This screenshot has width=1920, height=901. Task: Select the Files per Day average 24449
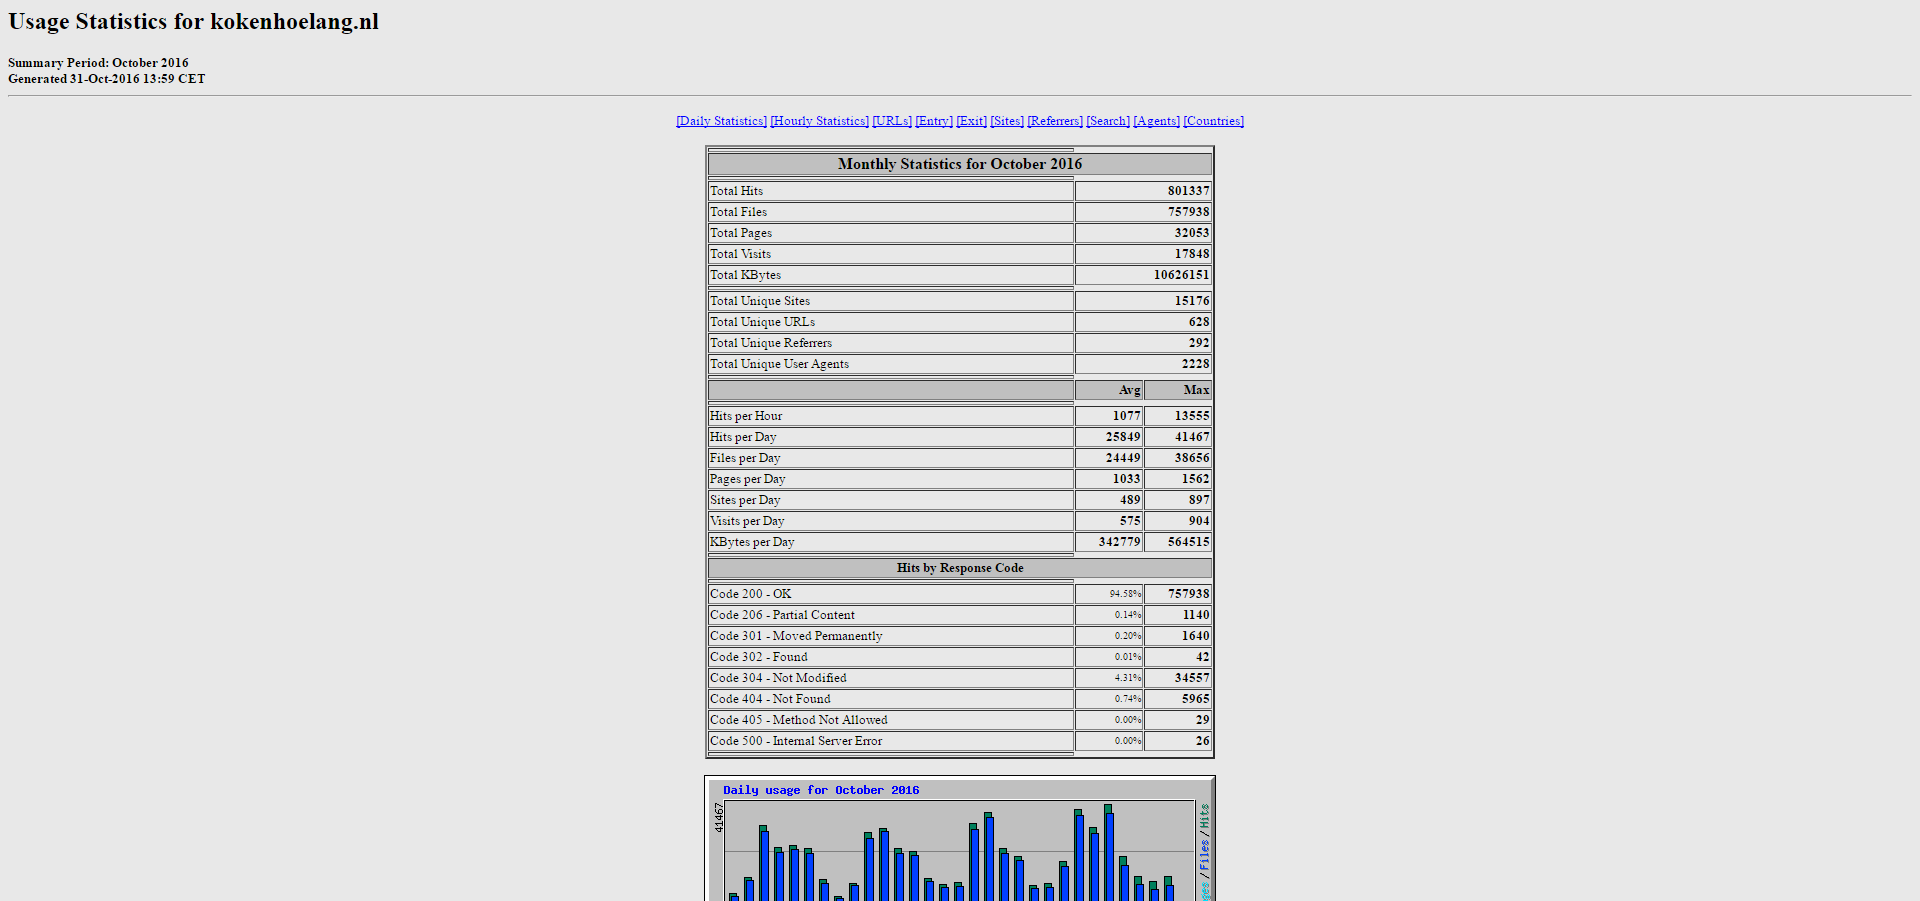pos(1123,458)
